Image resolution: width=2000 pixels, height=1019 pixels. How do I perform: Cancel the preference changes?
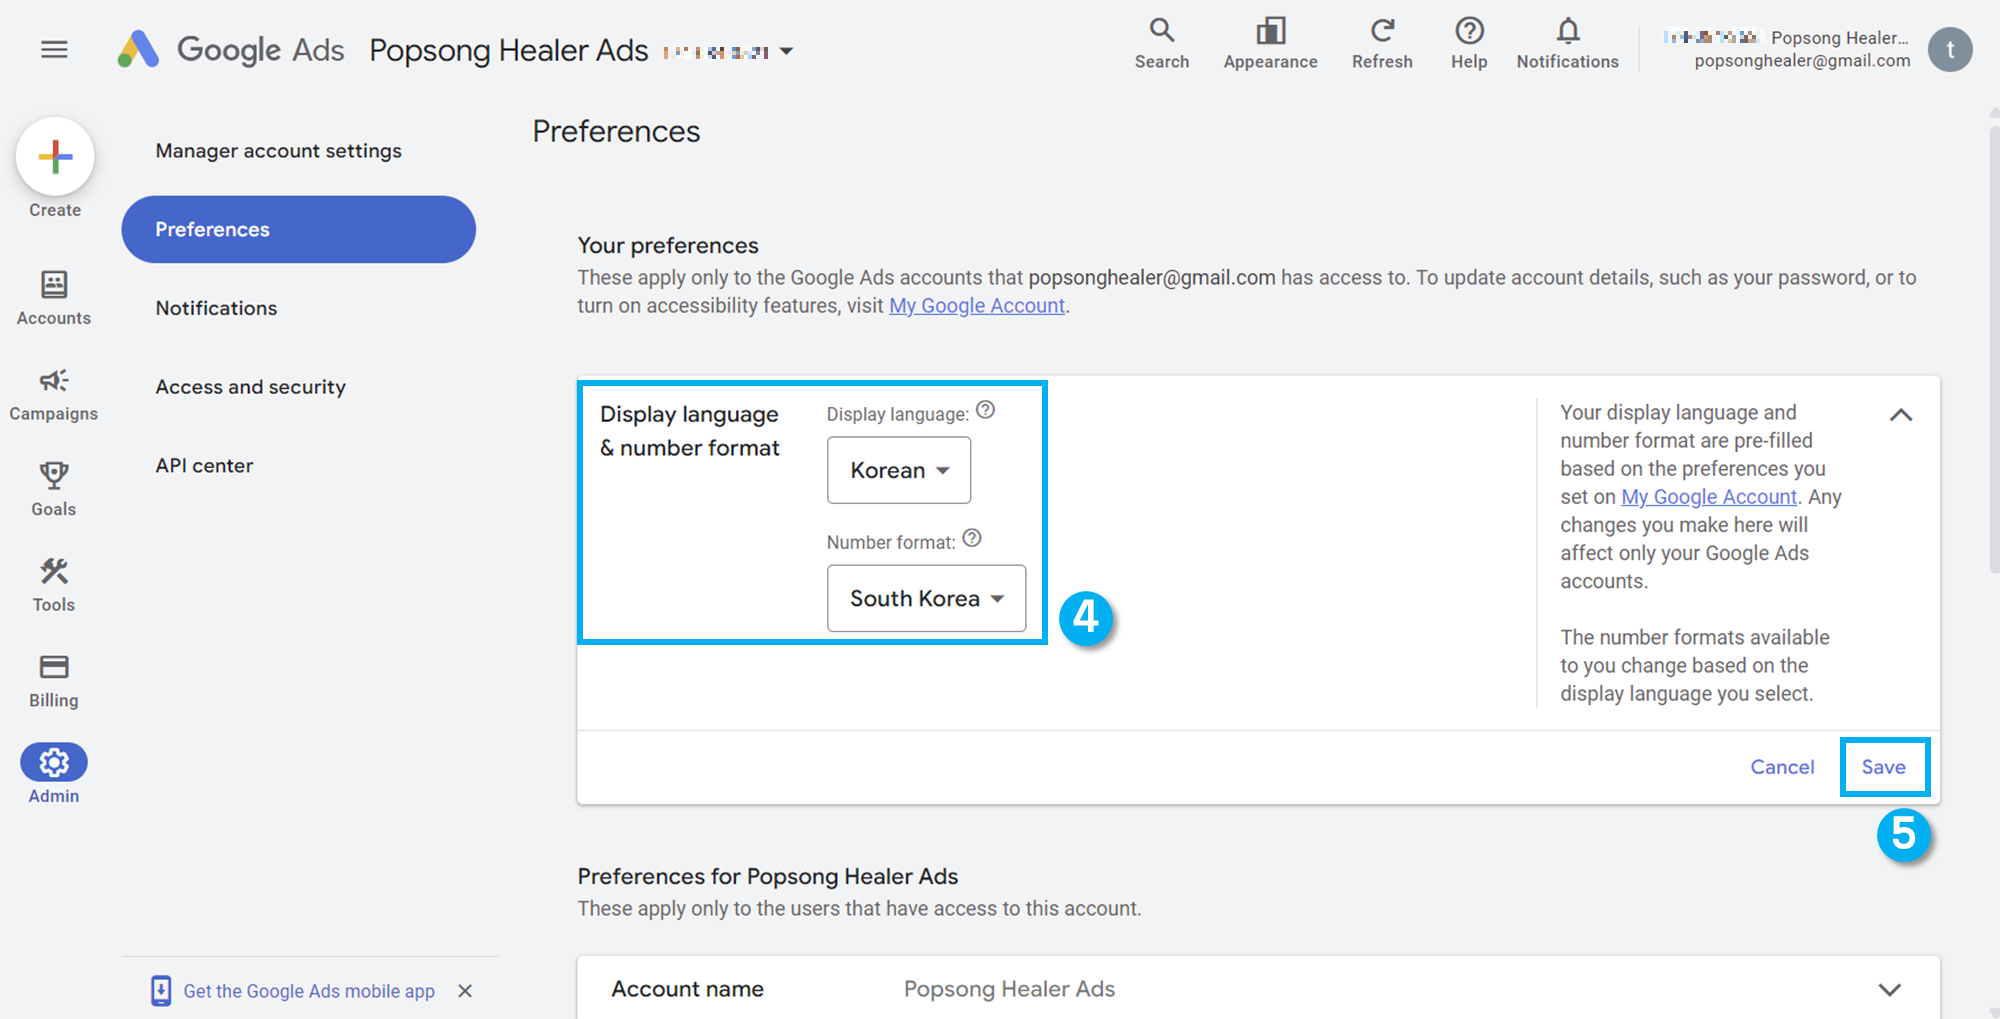pos(1781,767)
